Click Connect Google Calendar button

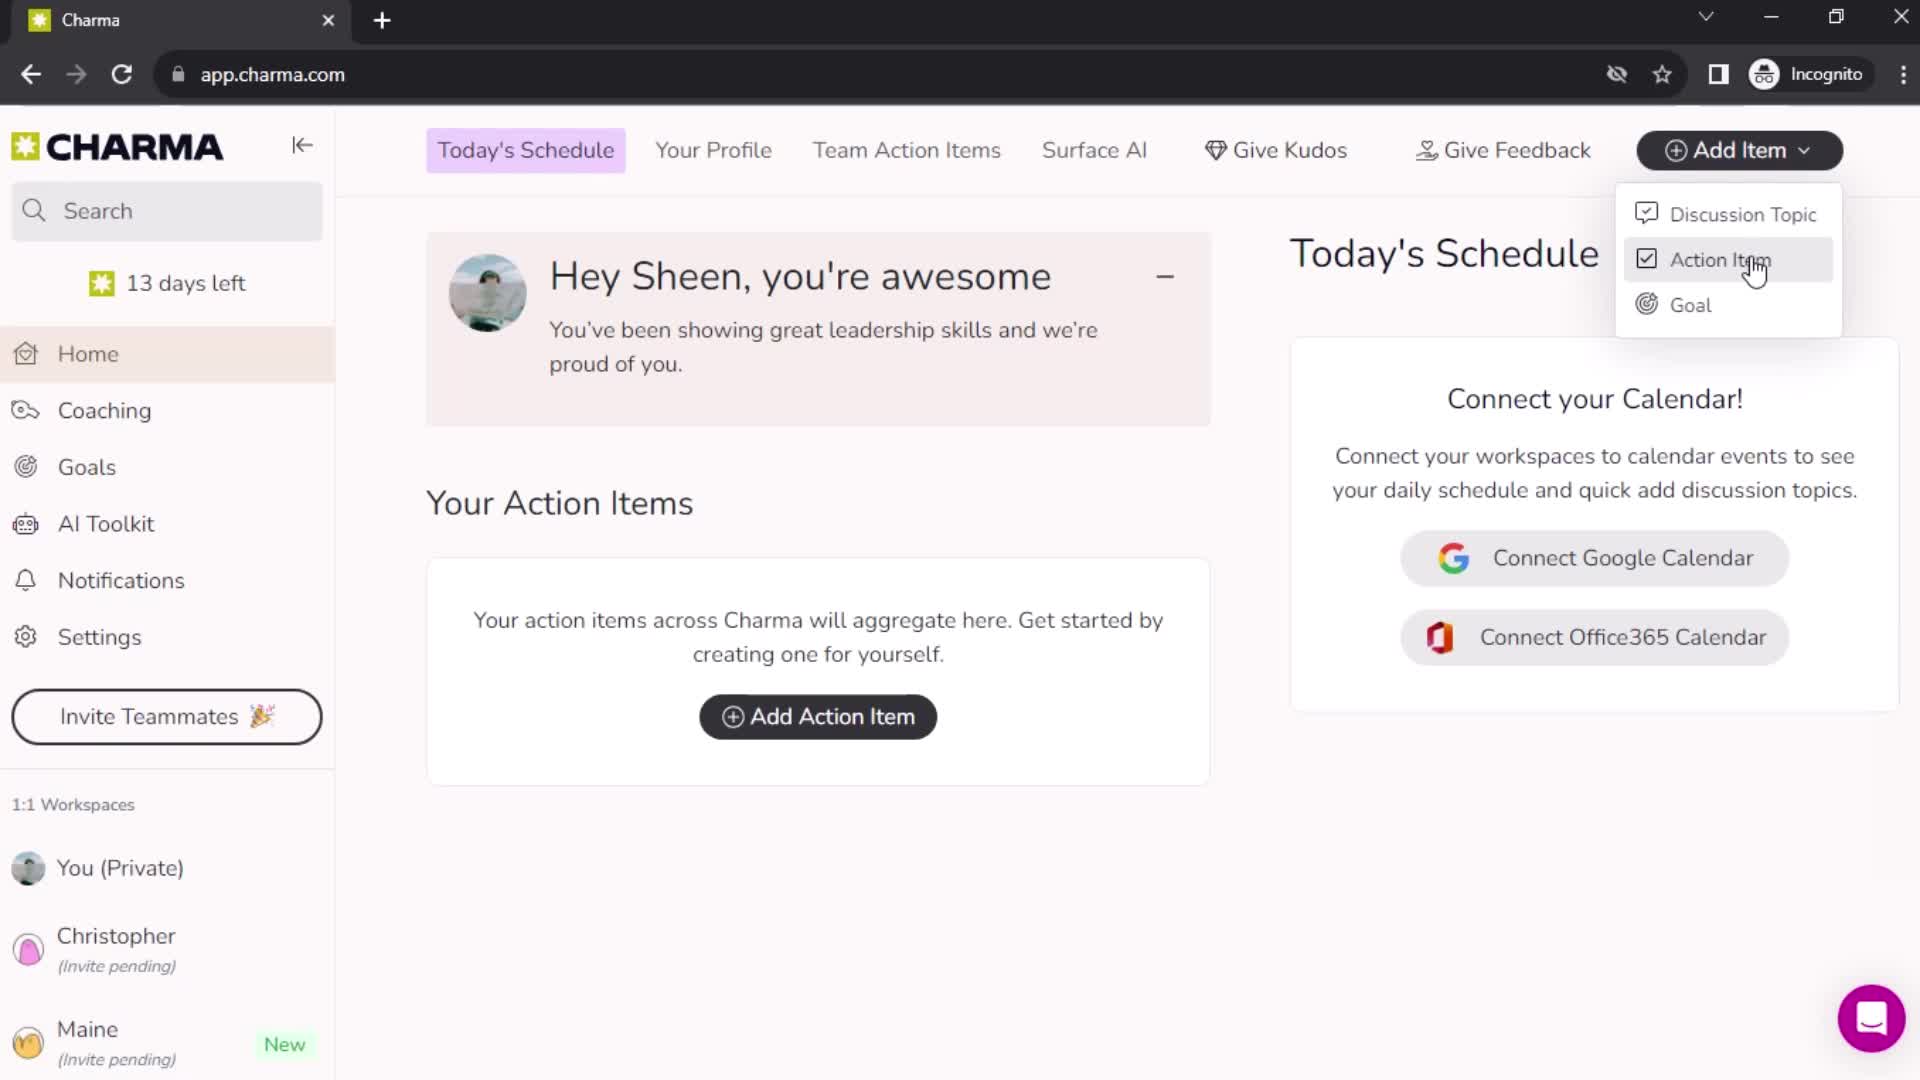1594,558
